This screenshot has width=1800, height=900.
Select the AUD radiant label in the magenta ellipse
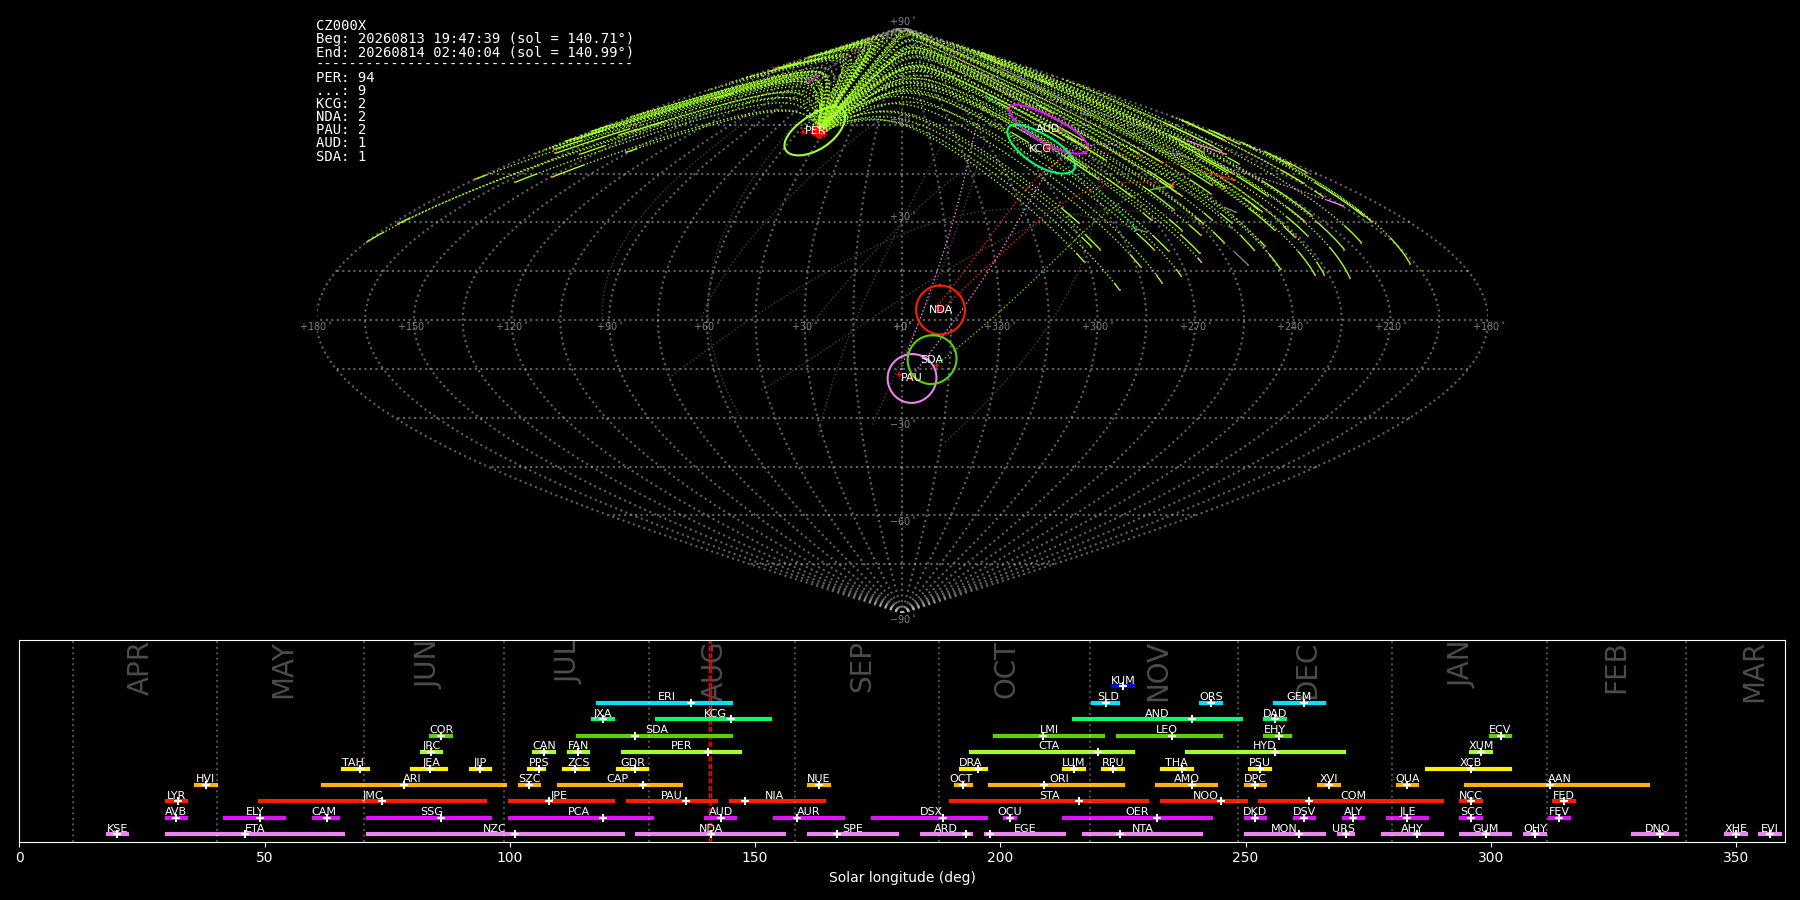click(1047, 128)
